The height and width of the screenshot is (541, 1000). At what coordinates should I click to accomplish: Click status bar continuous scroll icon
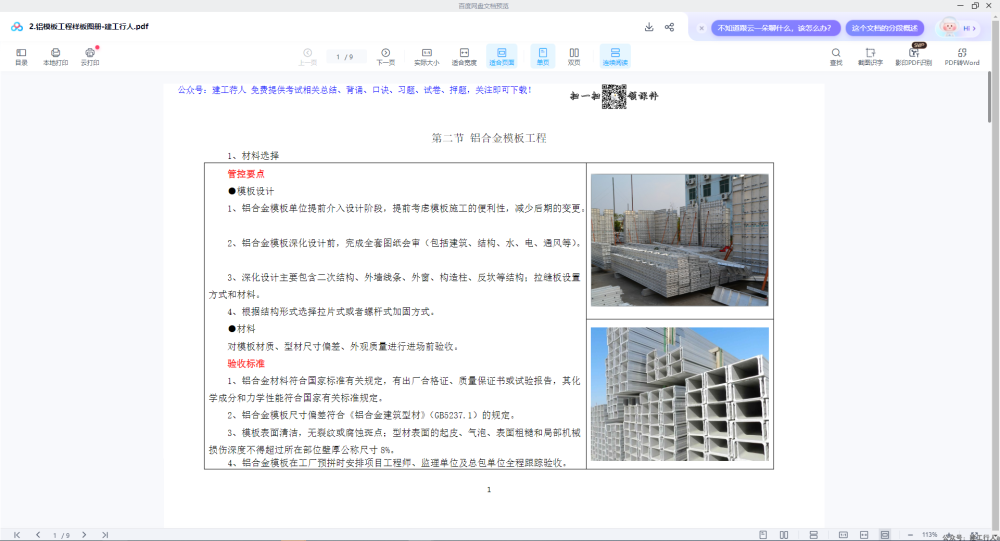click(x=813, y=535)
